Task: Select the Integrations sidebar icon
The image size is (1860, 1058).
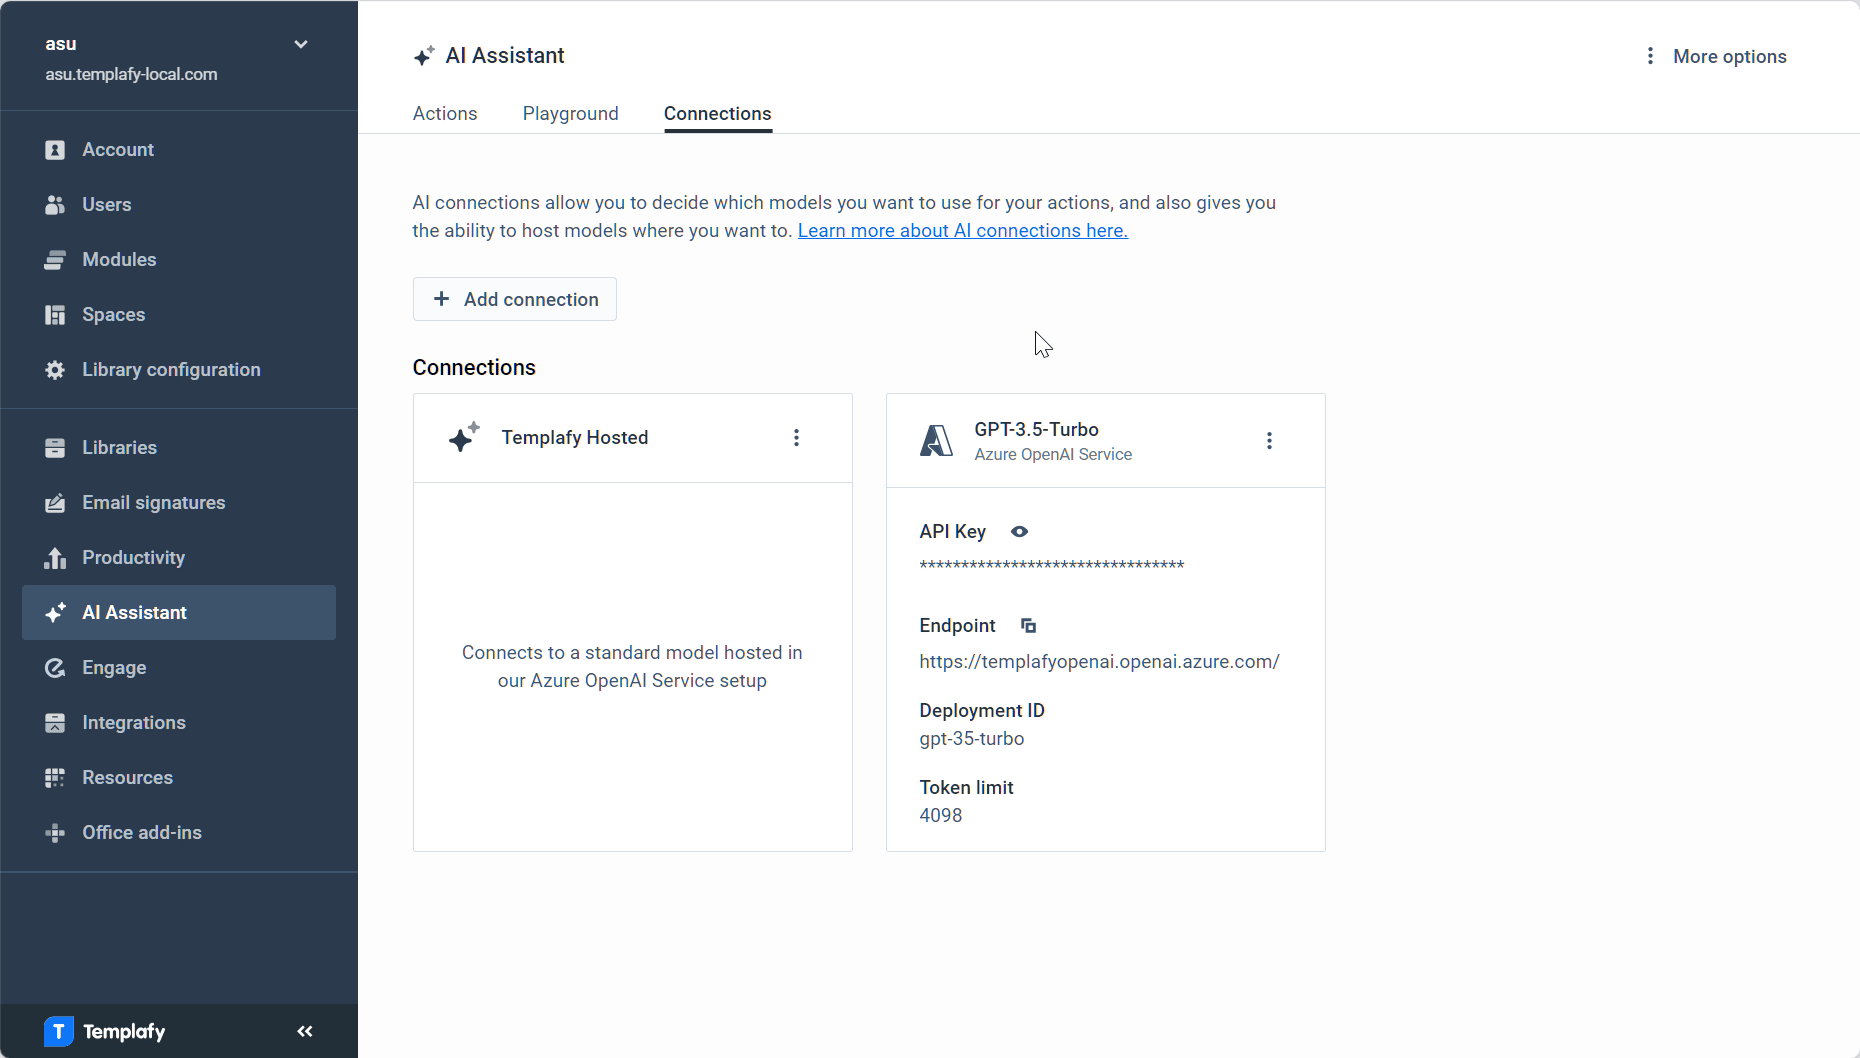Action: pos(55,722)
